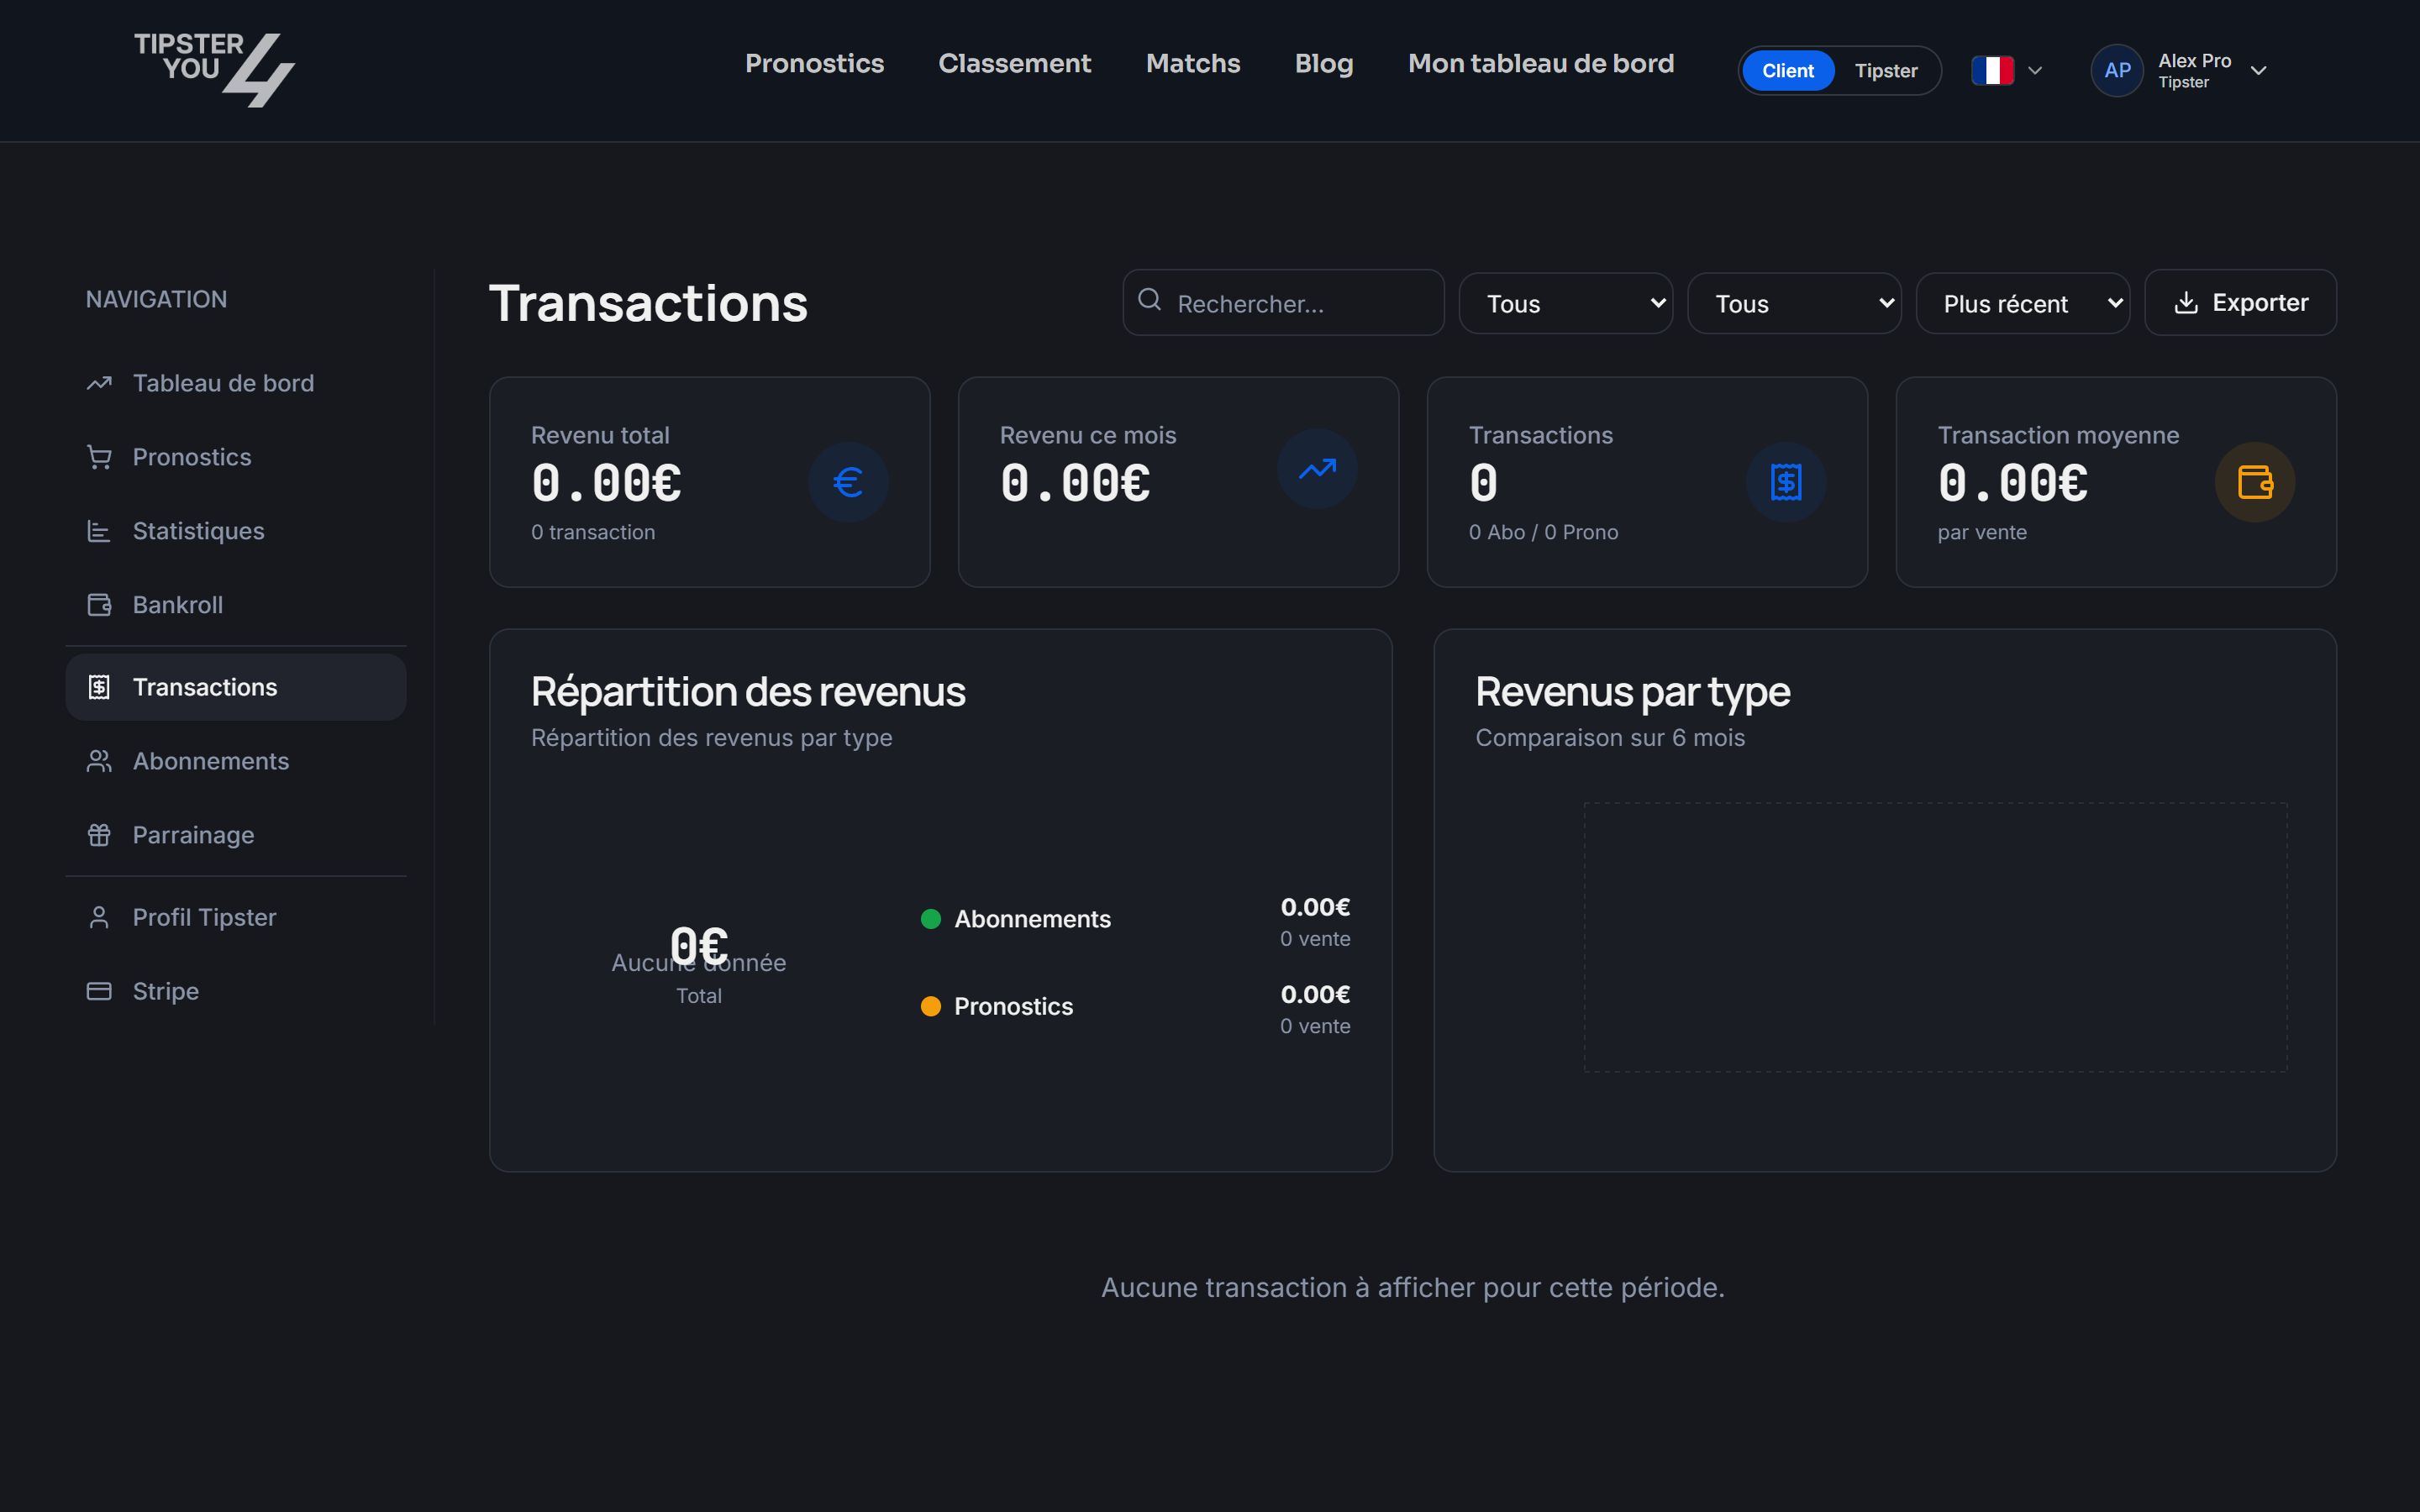
Task: Click the euro icon in Revenu total card
Action: tap(848, 482)
